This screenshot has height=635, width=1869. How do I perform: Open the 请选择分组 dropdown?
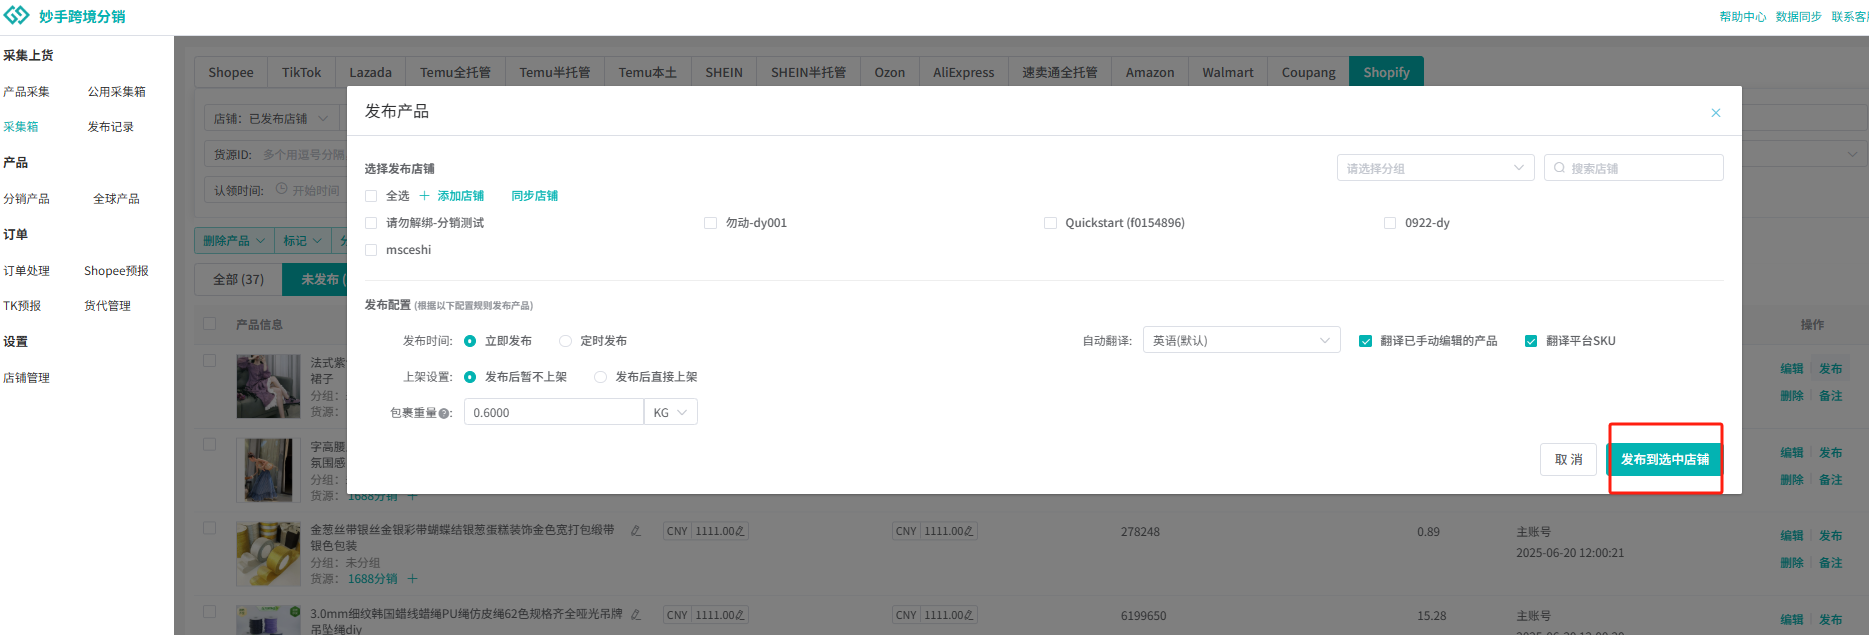pos(1435,168)
